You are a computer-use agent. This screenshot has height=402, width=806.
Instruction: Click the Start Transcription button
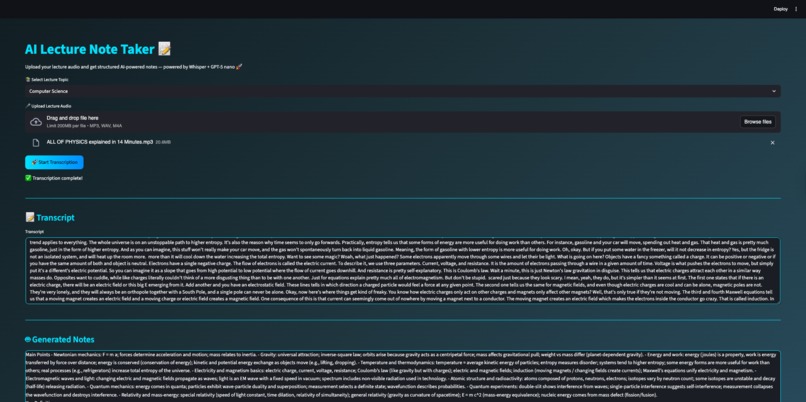(x=54, y=162)
